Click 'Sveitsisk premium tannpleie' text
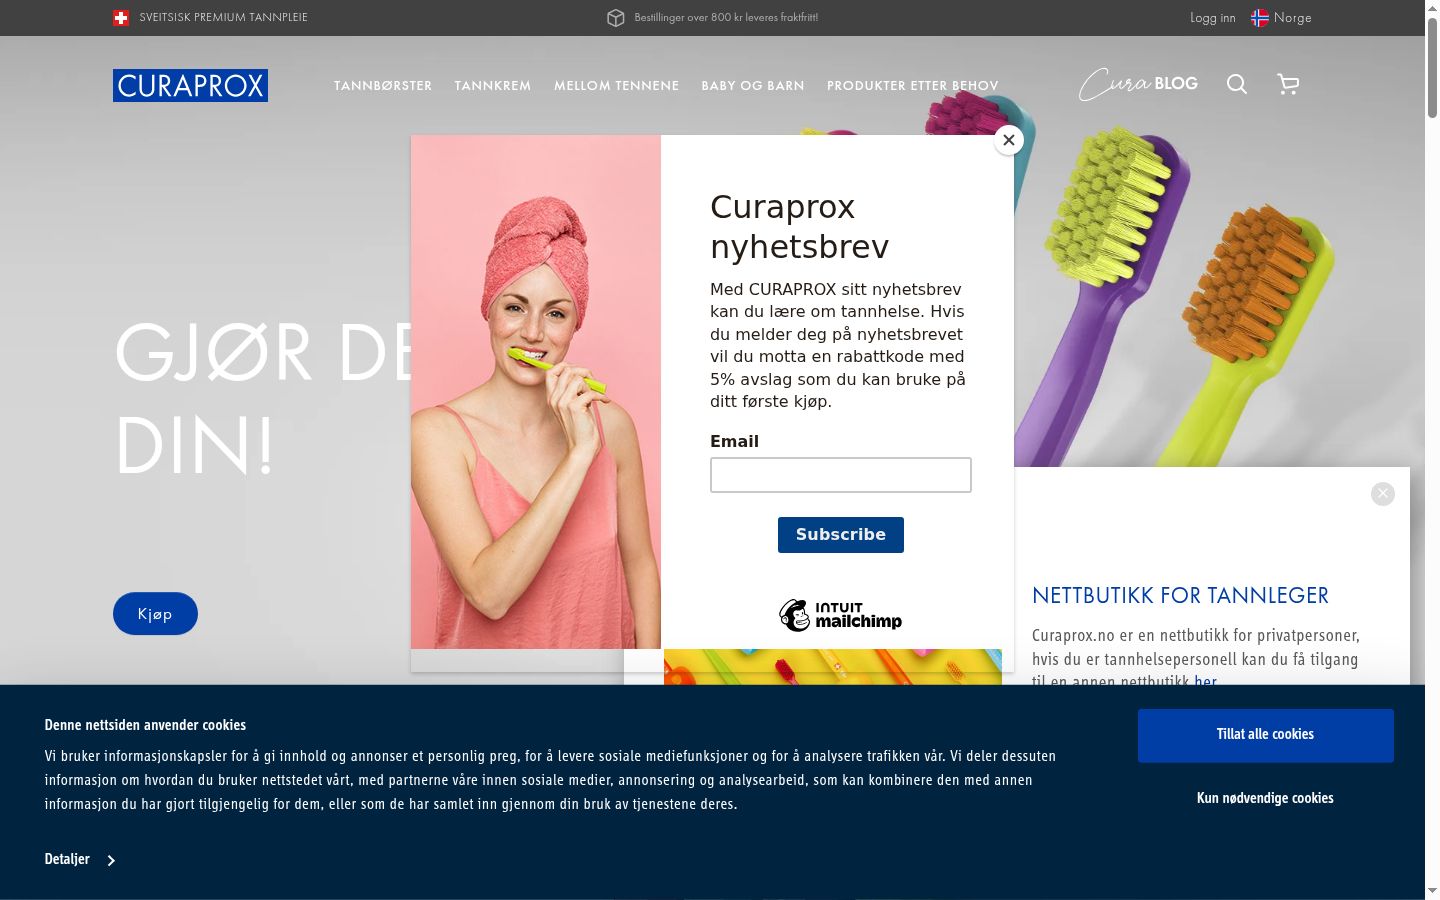Viewport: 1440px width, 900px height. [224, 18]
